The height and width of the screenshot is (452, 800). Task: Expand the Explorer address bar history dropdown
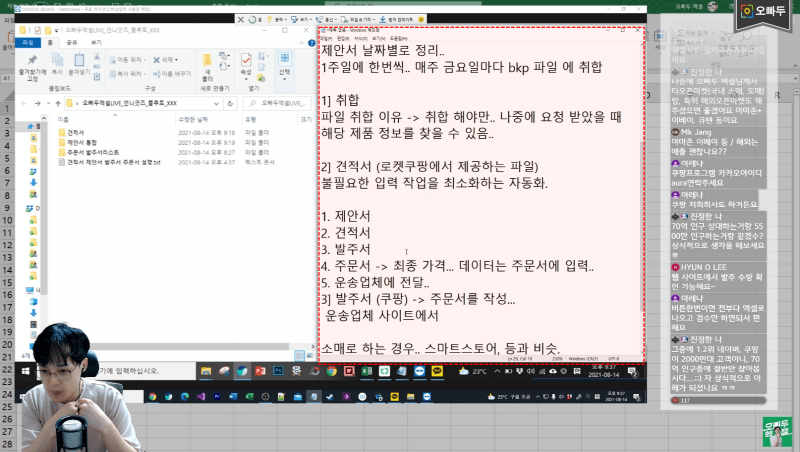(217, 104)
